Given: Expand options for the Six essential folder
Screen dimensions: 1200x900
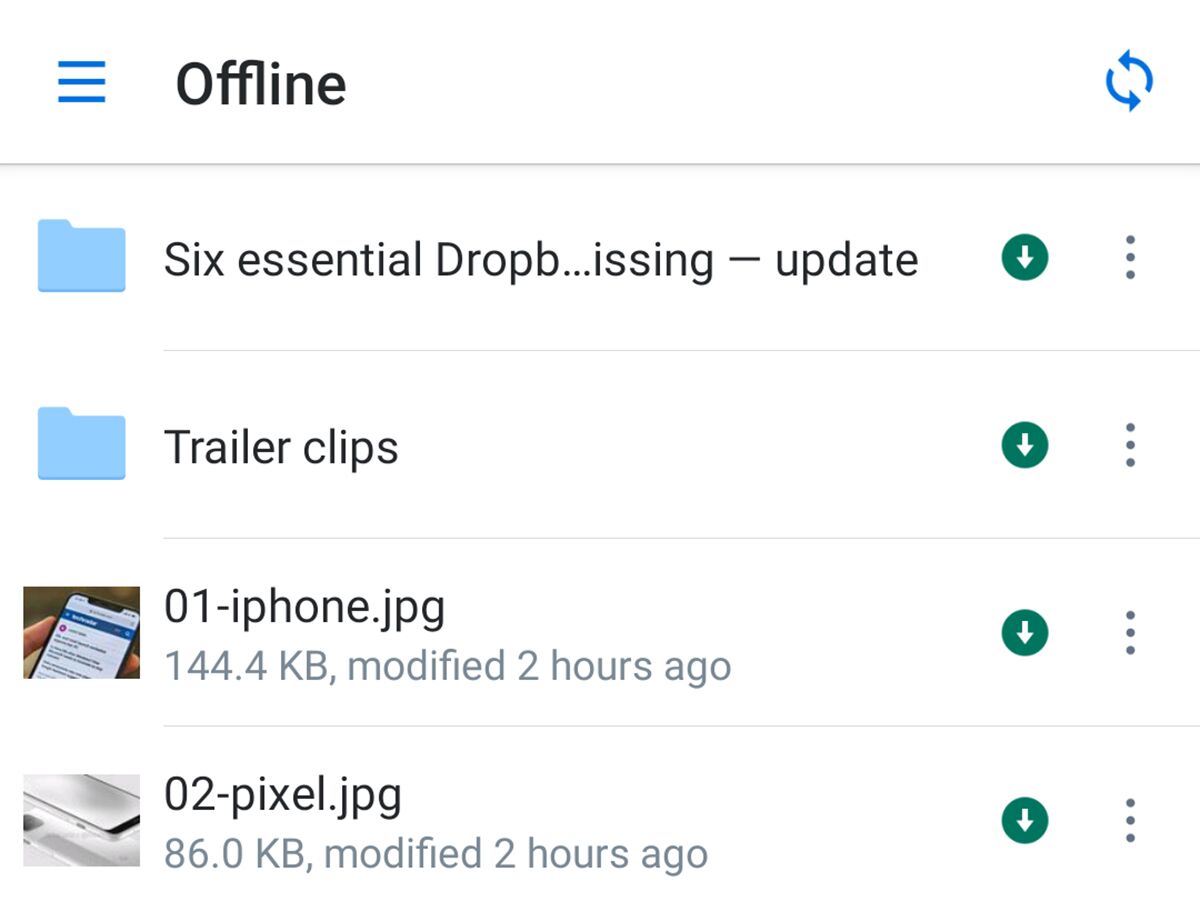Looking at the screenshot, I should (1130, 257).
